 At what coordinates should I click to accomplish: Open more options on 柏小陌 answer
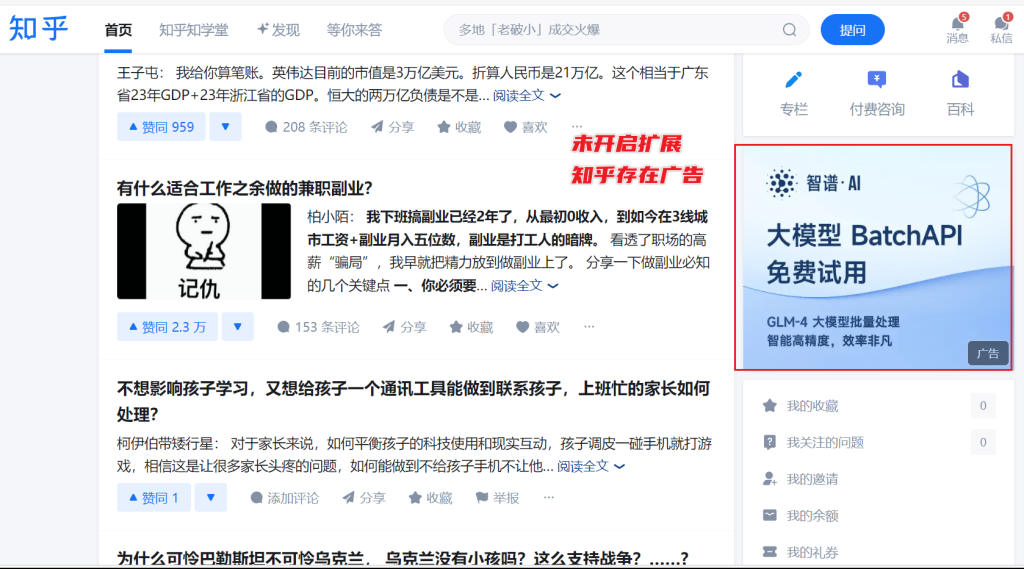[x=589, y=326]
